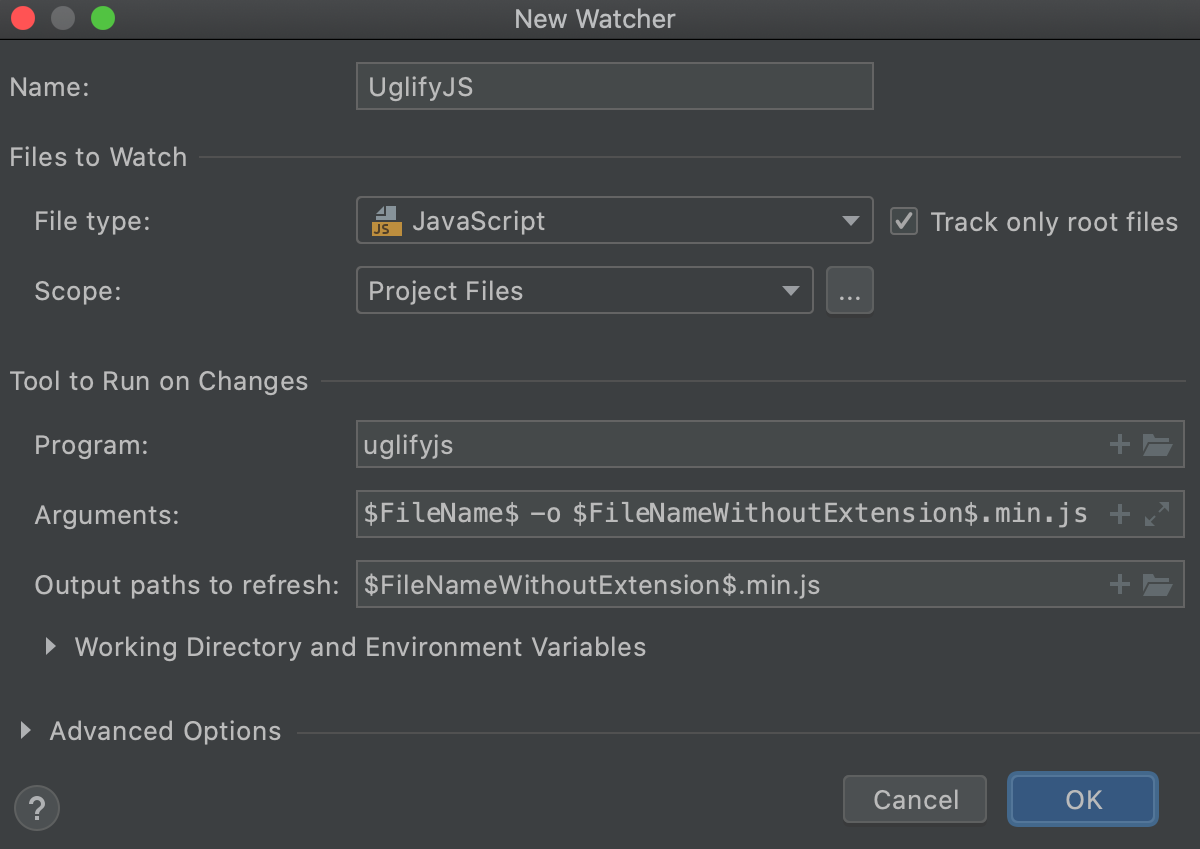Browse folders for Output paths to refresh

1157,584
